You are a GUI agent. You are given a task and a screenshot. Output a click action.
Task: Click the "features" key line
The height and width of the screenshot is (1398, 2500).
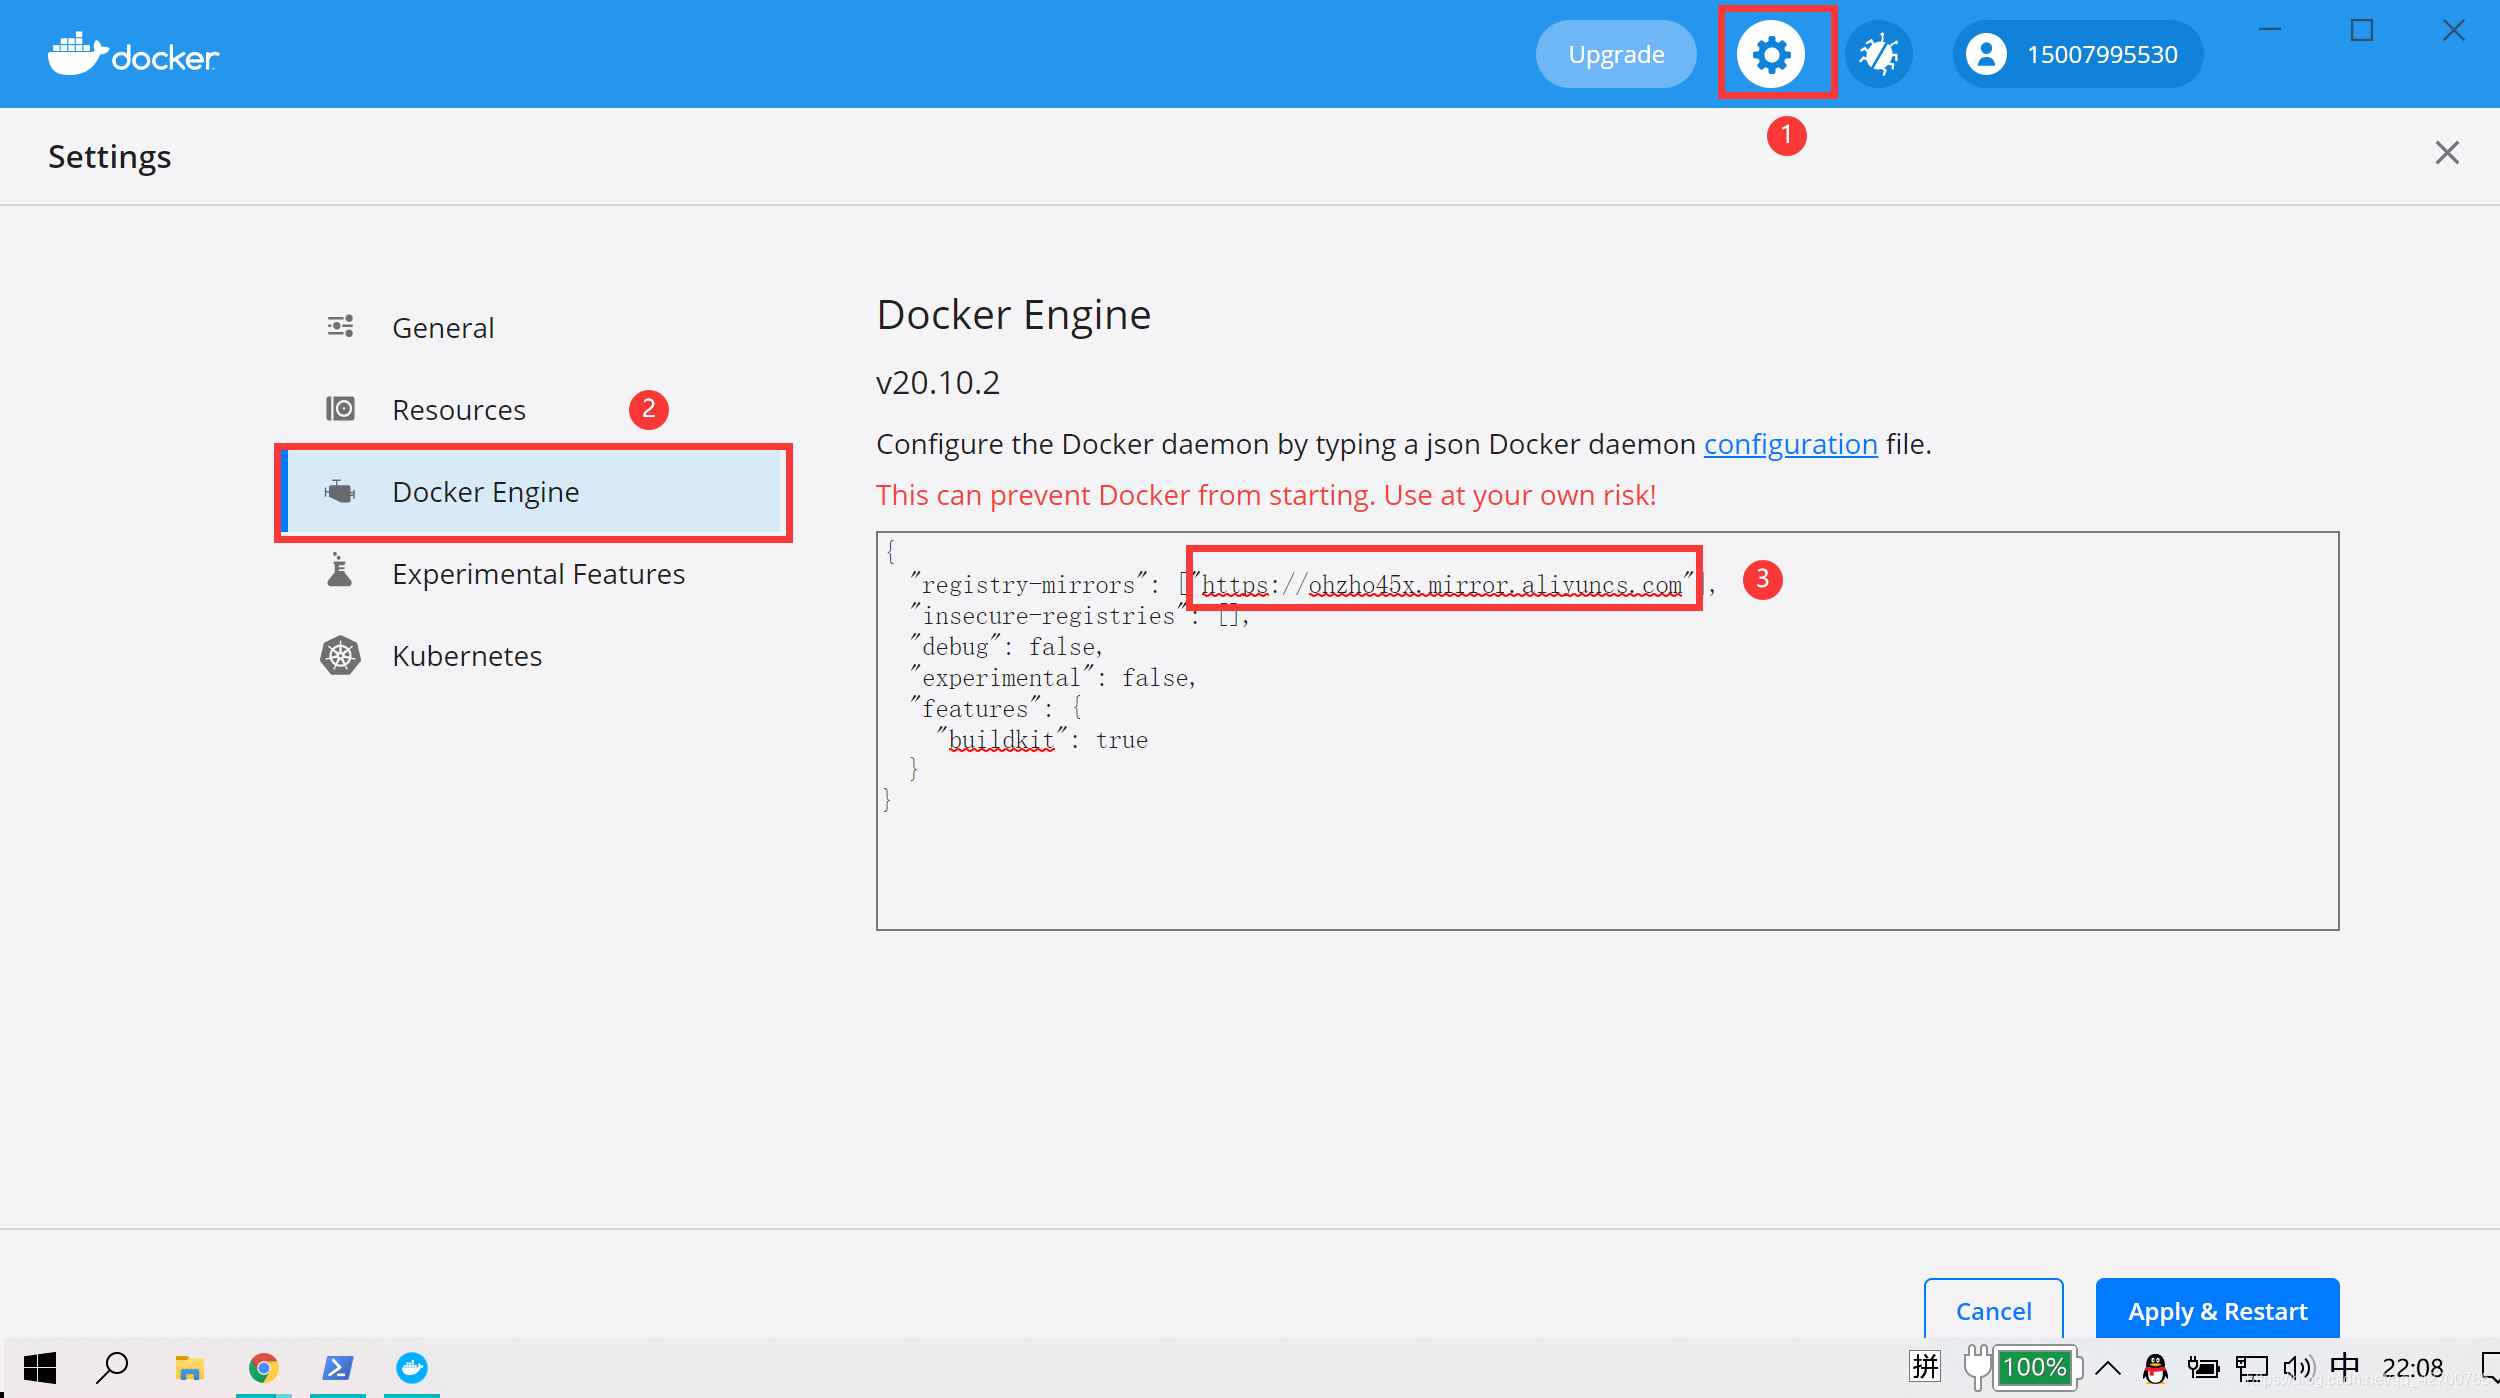click(x=996, y=709)
